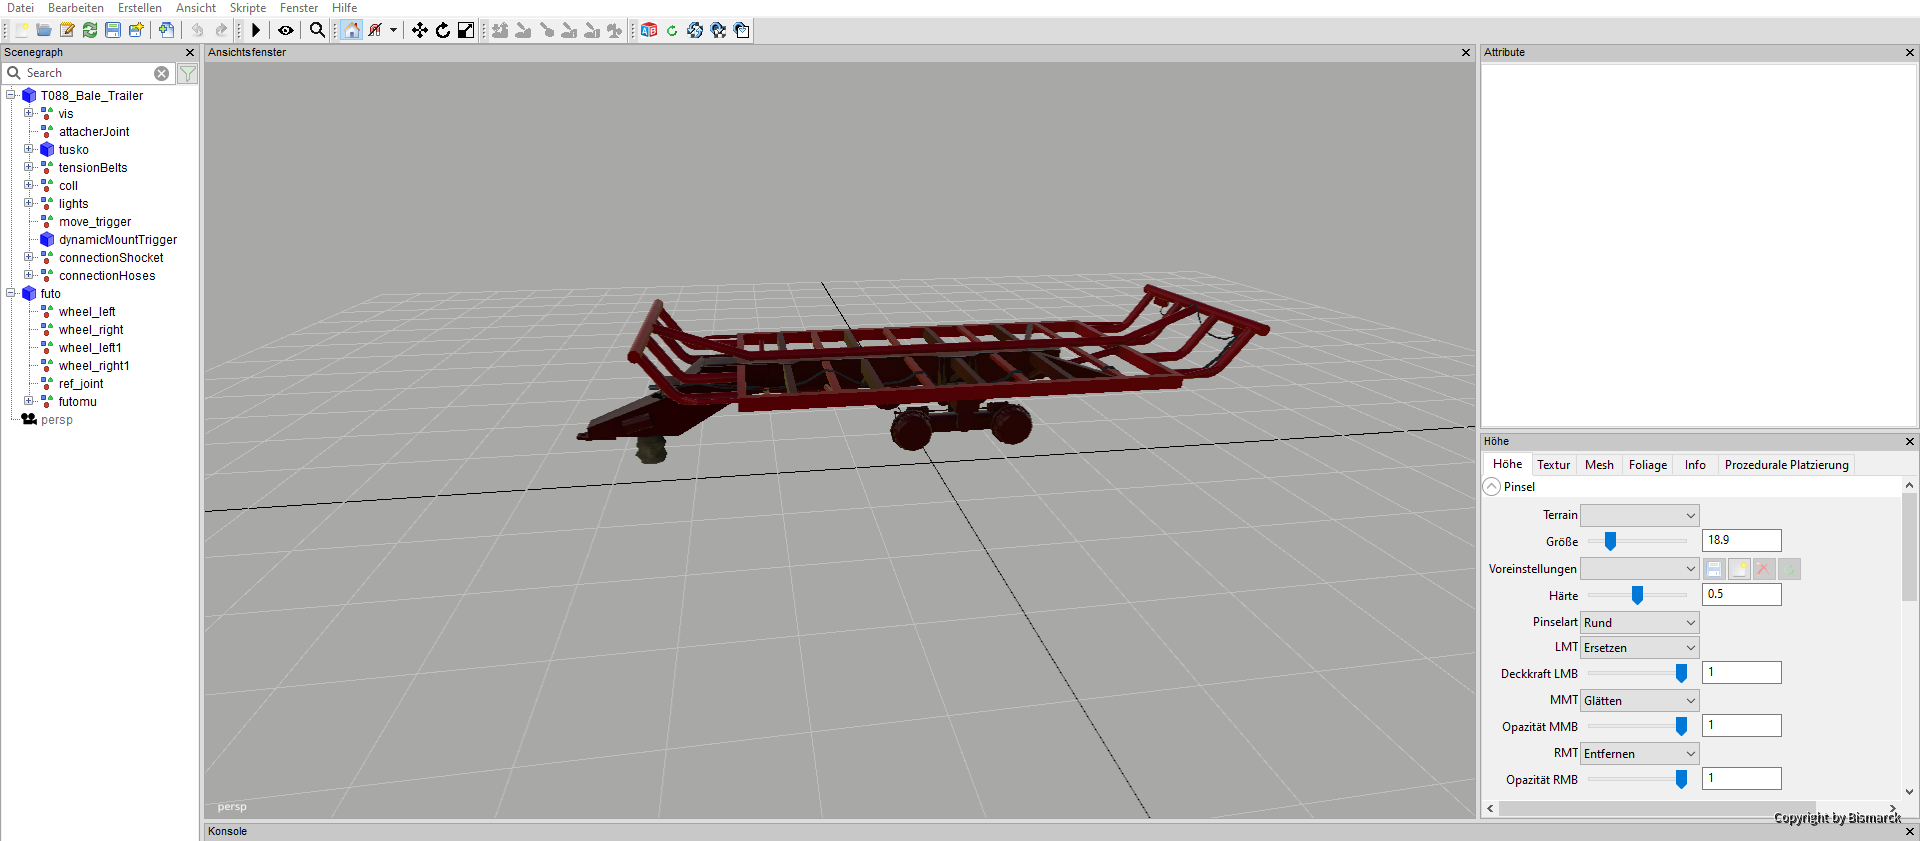
Task: Click the Härte slider handle
Action: 1637,595
